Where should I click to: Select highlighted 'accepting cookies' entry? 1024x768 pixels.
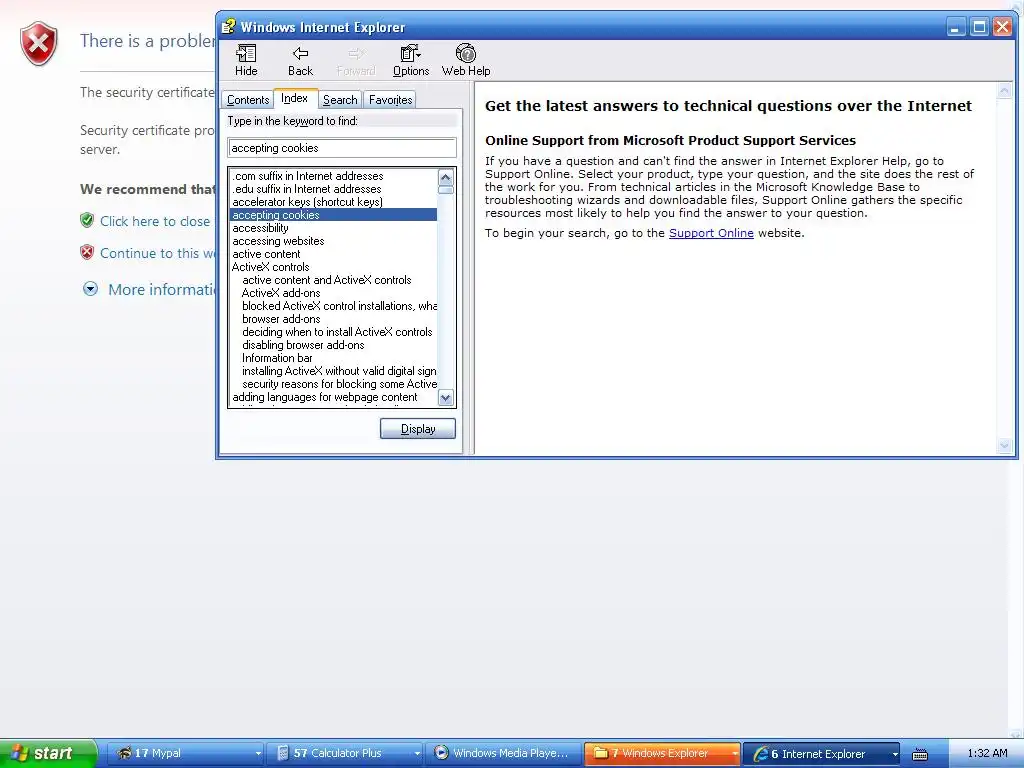pyautogui.click(x=333, y=215)
